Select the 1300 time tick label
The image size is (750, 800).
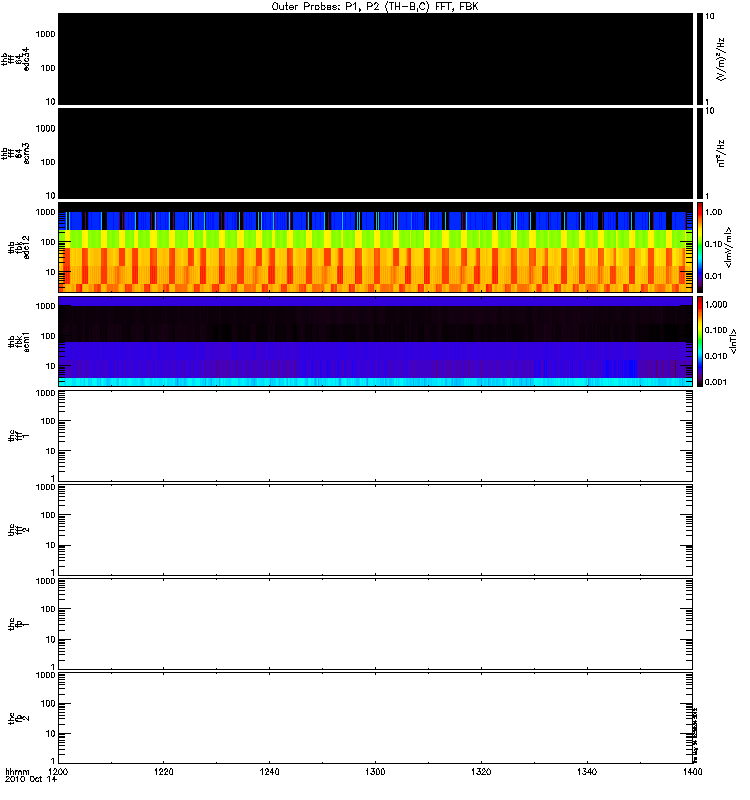click(375, 771)
